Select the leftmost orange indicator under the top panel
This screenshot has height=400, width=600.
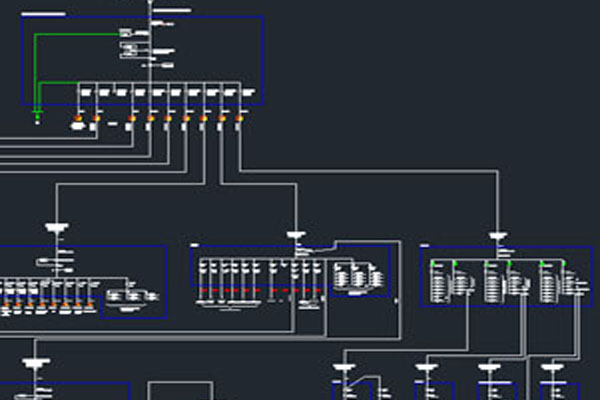pos(78,120)
